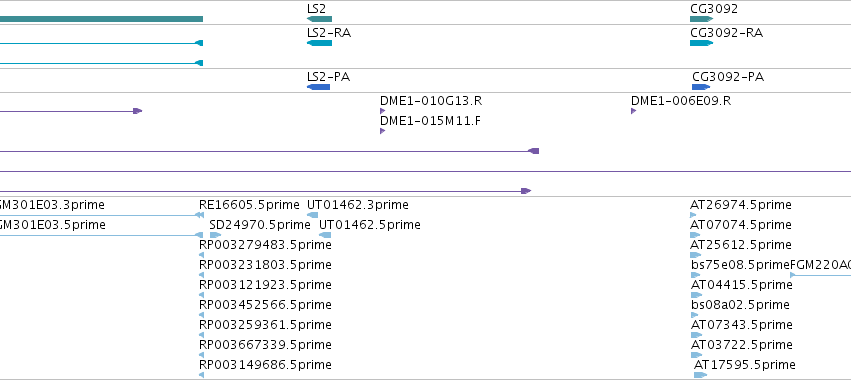Select the LS2 gene arrow glyph

pos(319,19)
